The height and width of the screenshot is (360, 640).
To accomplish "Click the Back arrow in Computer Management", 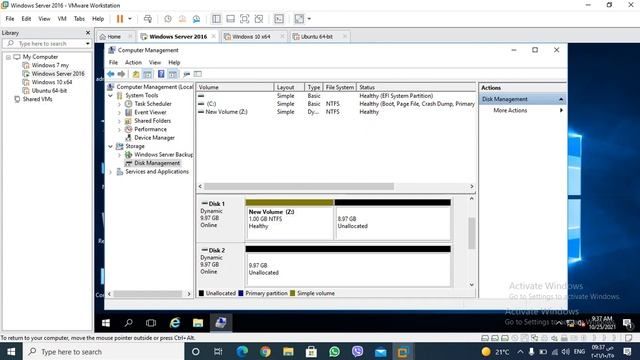I will pos(111,74).
